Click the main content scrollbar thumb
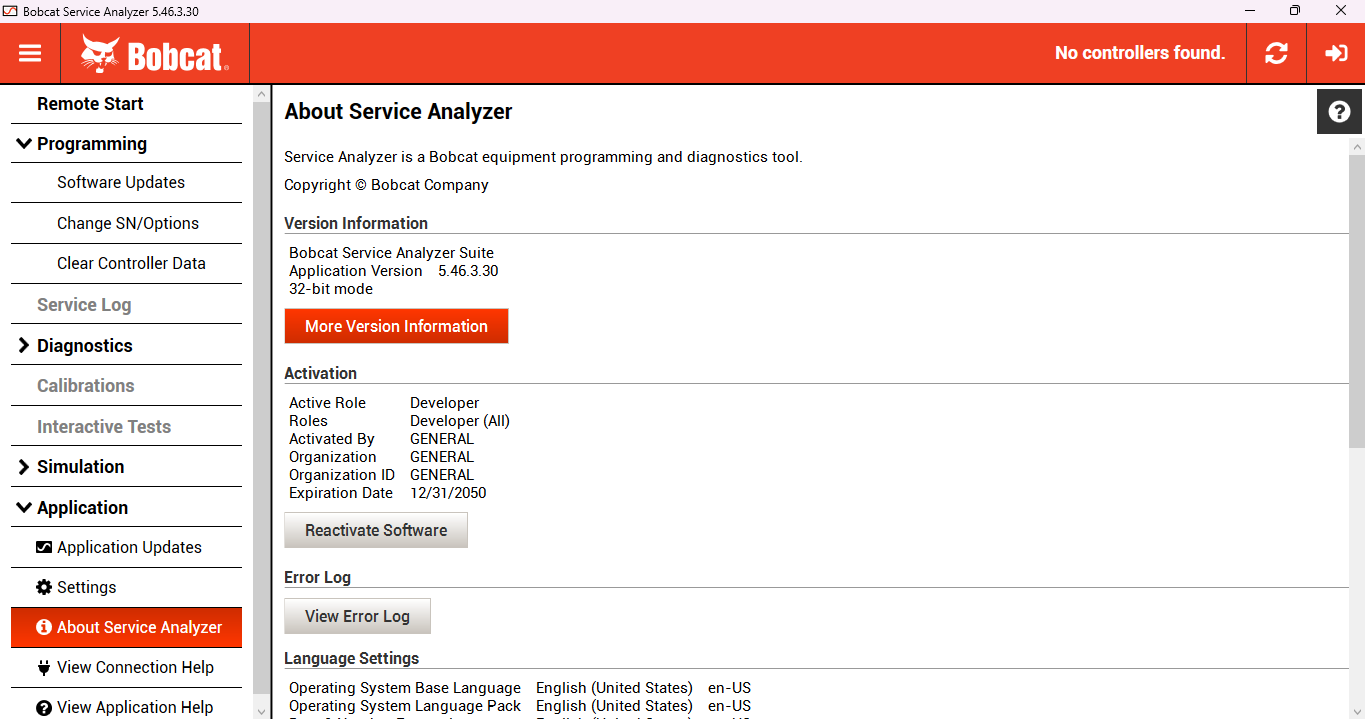 1357,300
